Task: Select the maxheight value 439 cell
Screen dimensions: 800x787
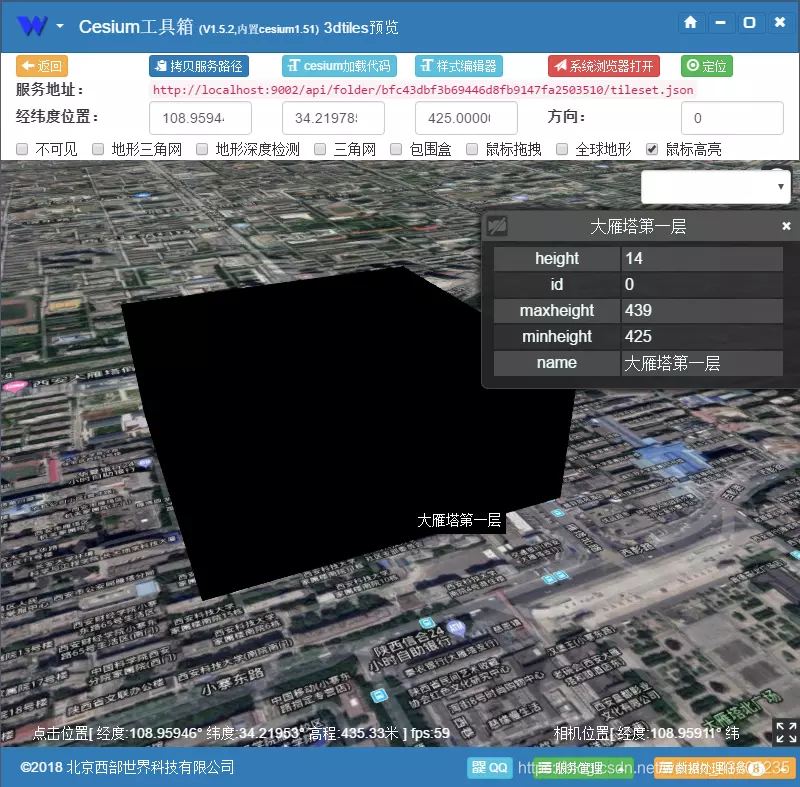Action: (702, 311)
